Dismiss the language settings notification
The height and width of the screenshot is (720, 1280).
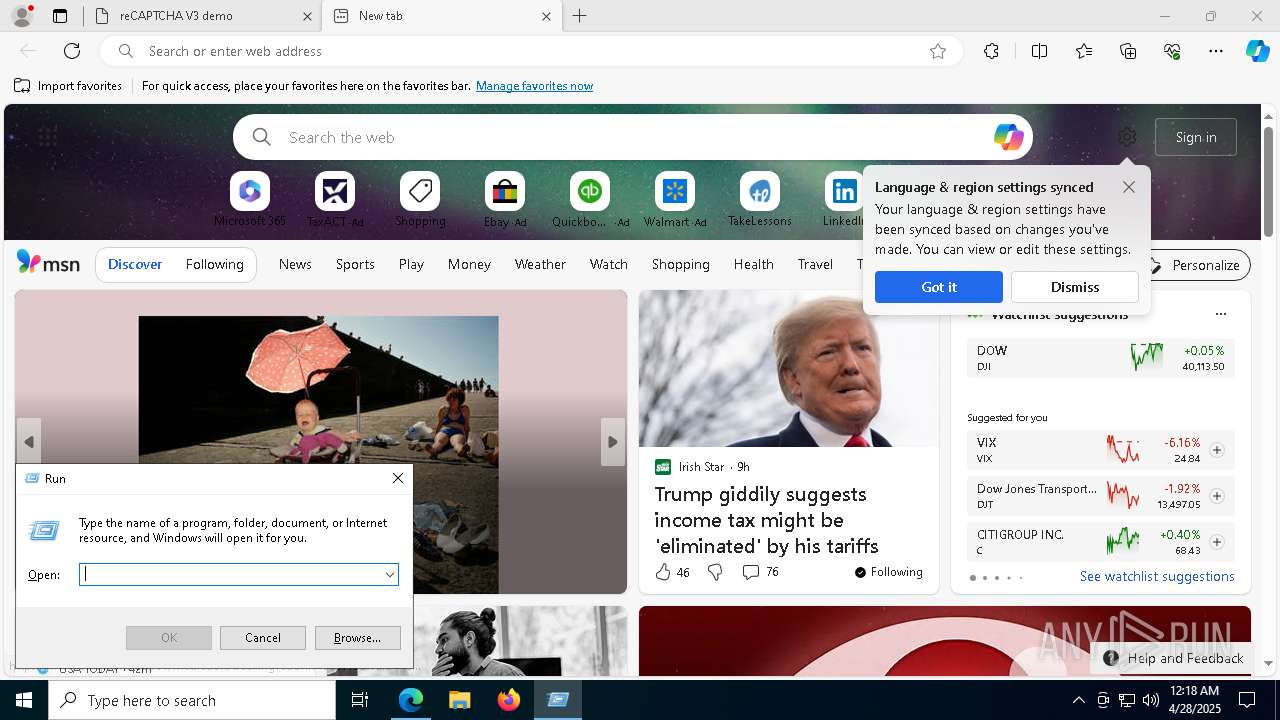(x=1075, y=287)
